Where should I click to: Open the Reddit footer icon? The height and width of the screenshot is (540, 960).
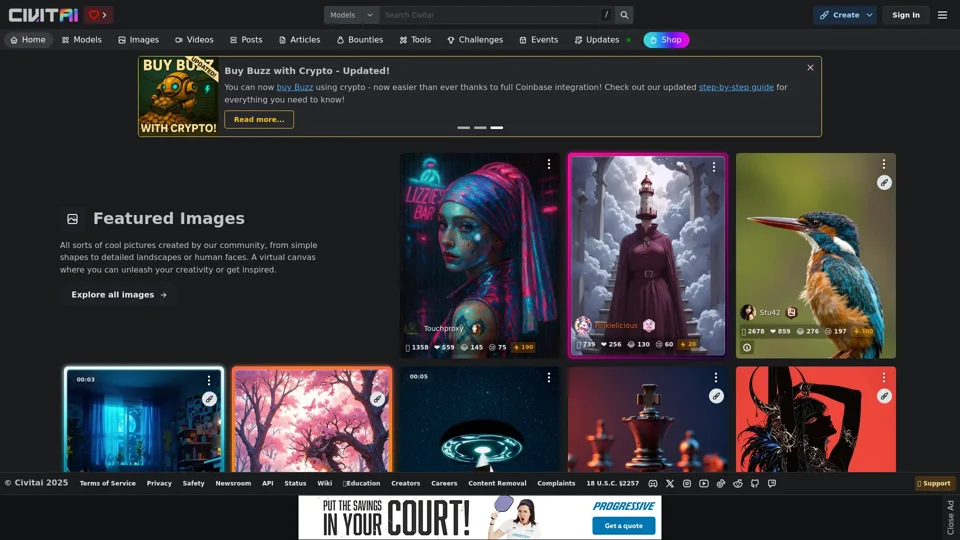[x=738, y=484]
